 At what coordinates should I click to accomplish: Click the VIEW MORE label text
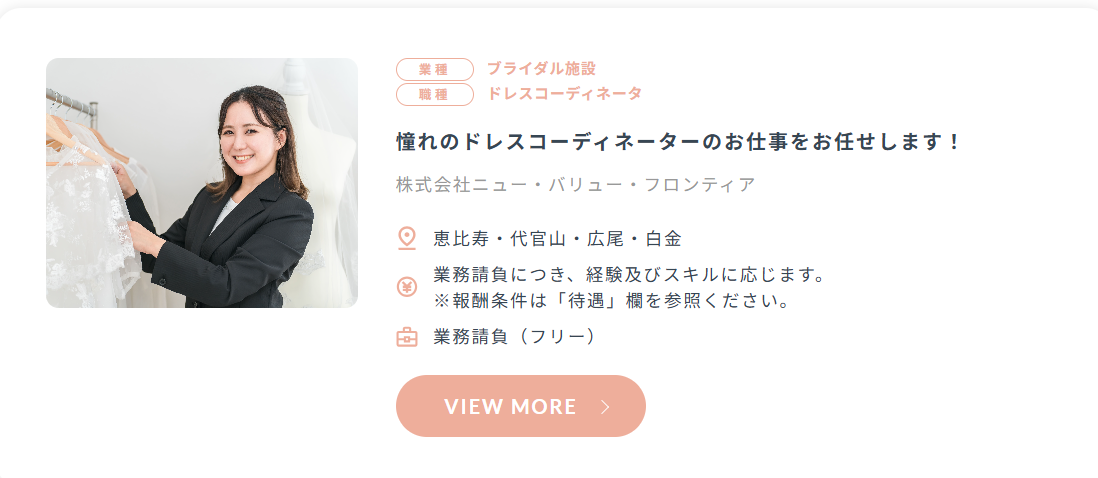[510, 407]
